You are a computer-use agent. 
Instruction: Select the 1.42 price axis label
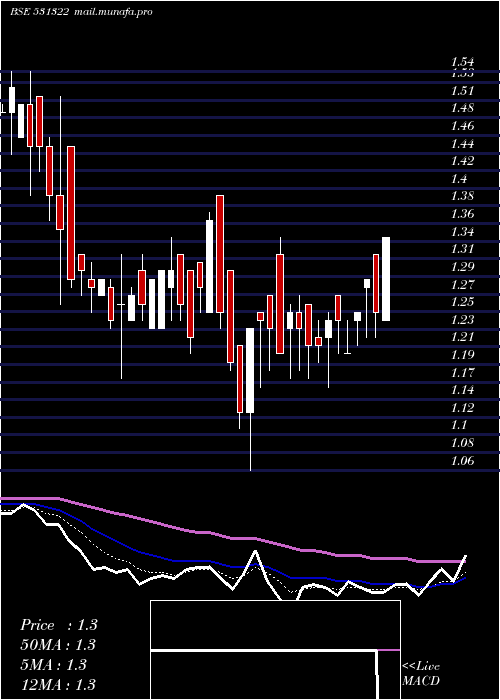click(462, 161)
